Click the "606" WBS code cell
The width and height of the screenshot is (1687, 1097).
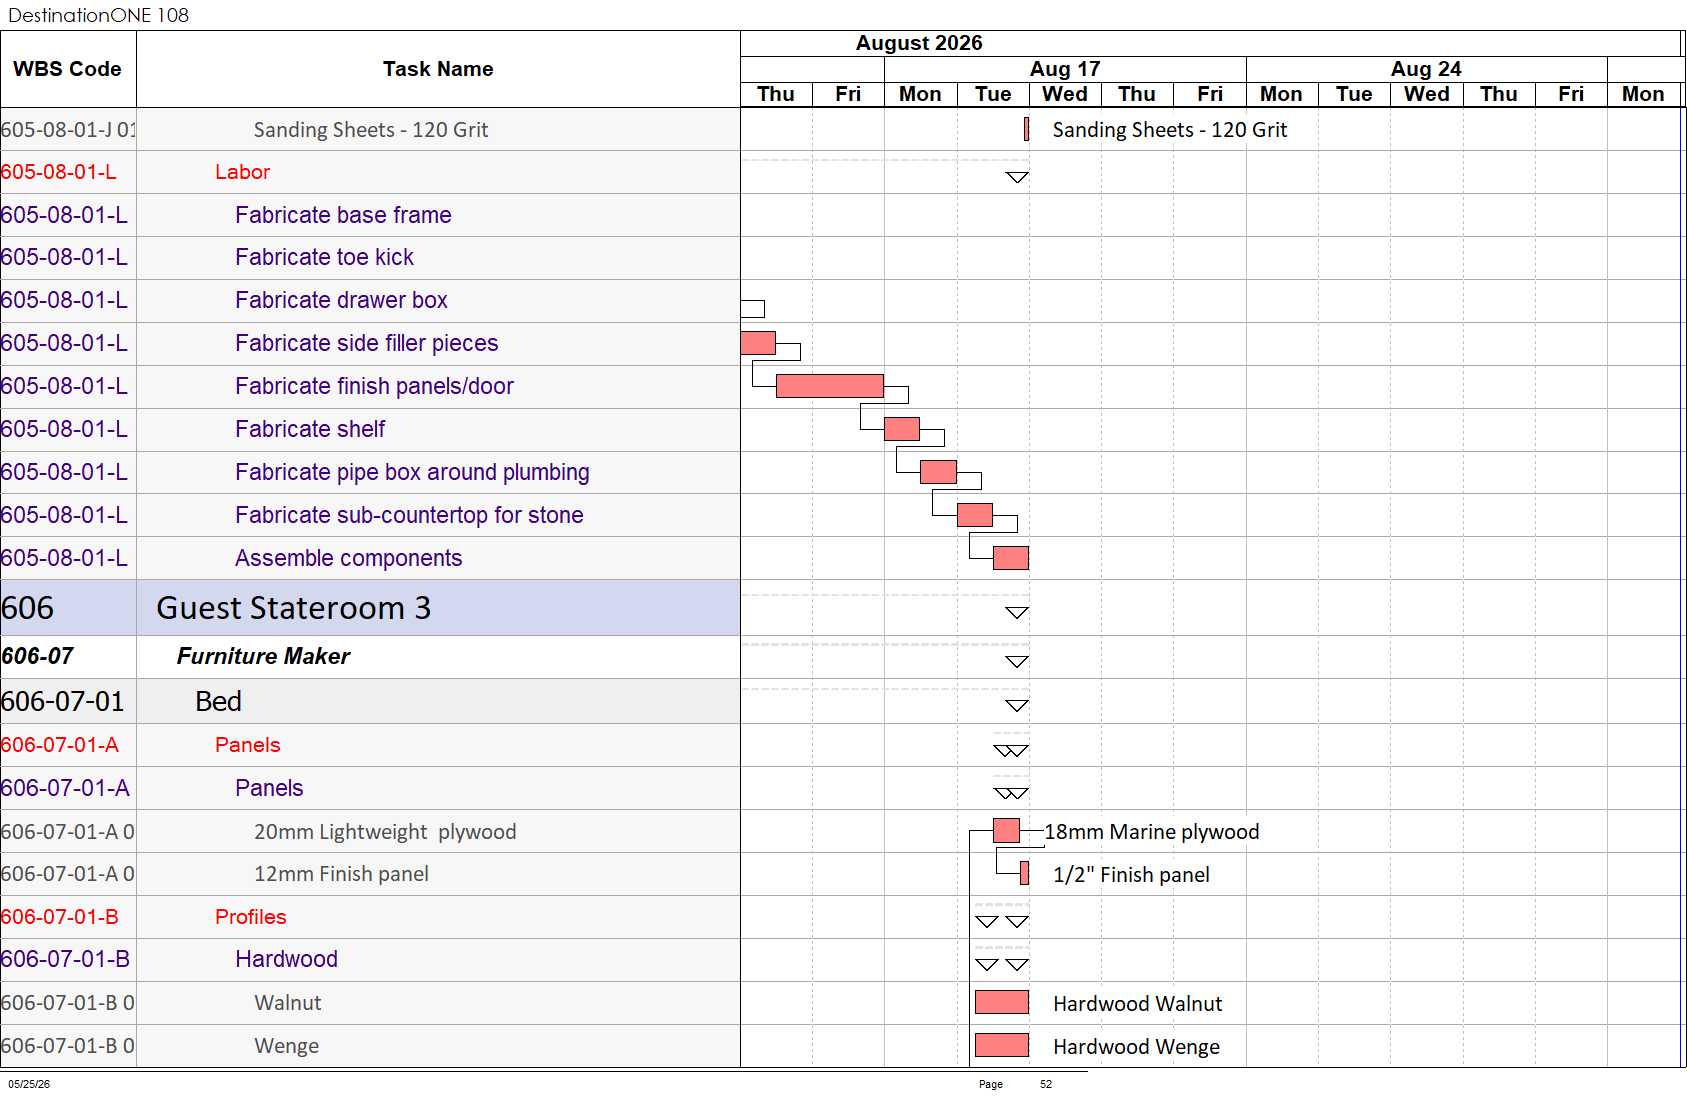click(68, 608)
